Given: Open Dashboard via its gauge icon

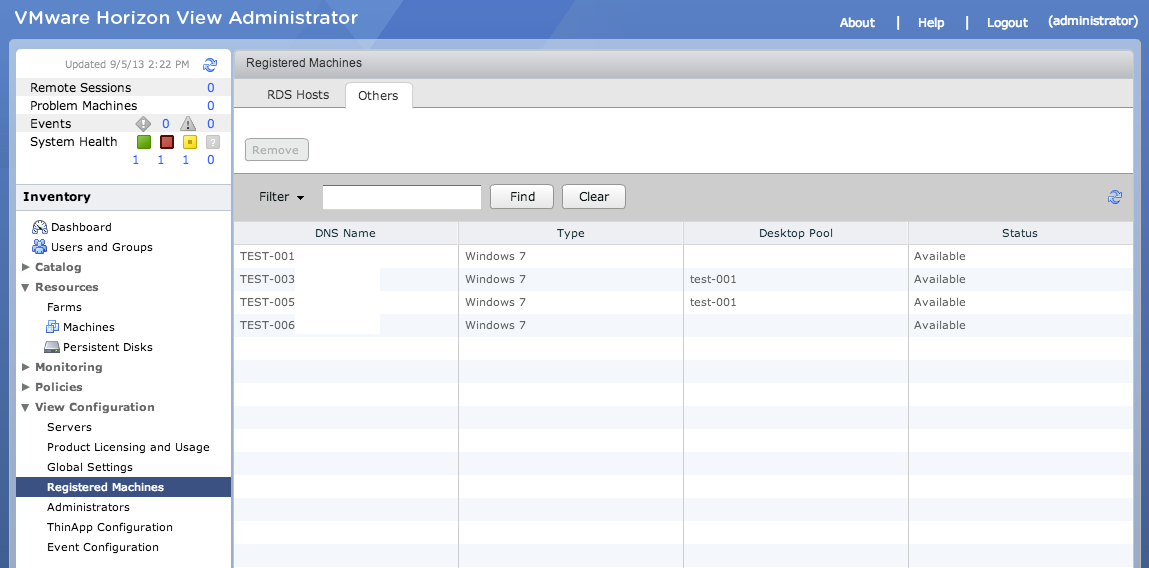Looking at the screenshot, I should [x=40, y=227].
